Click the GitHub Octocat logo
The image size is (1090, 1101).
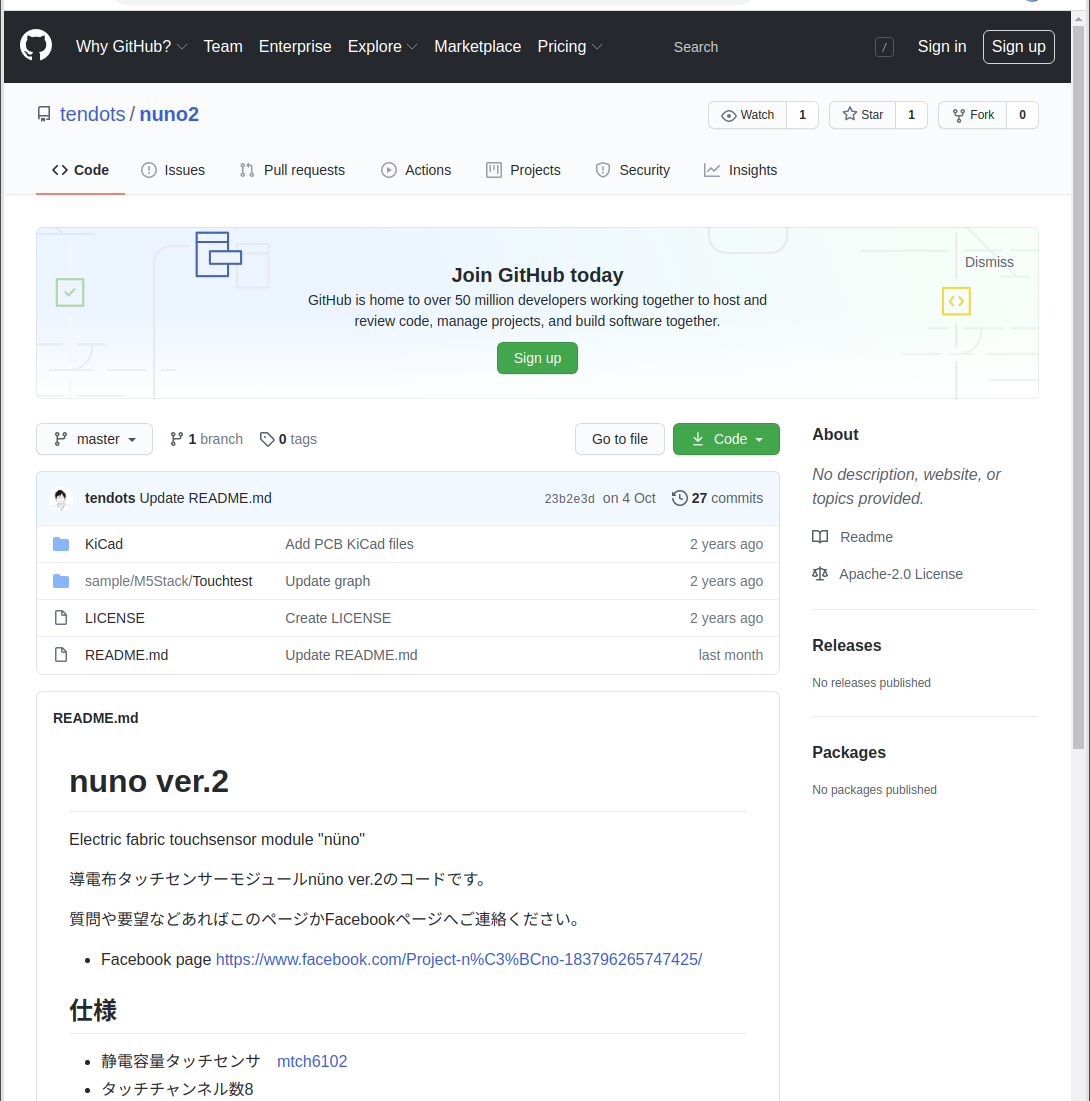[x=36, y=46]
